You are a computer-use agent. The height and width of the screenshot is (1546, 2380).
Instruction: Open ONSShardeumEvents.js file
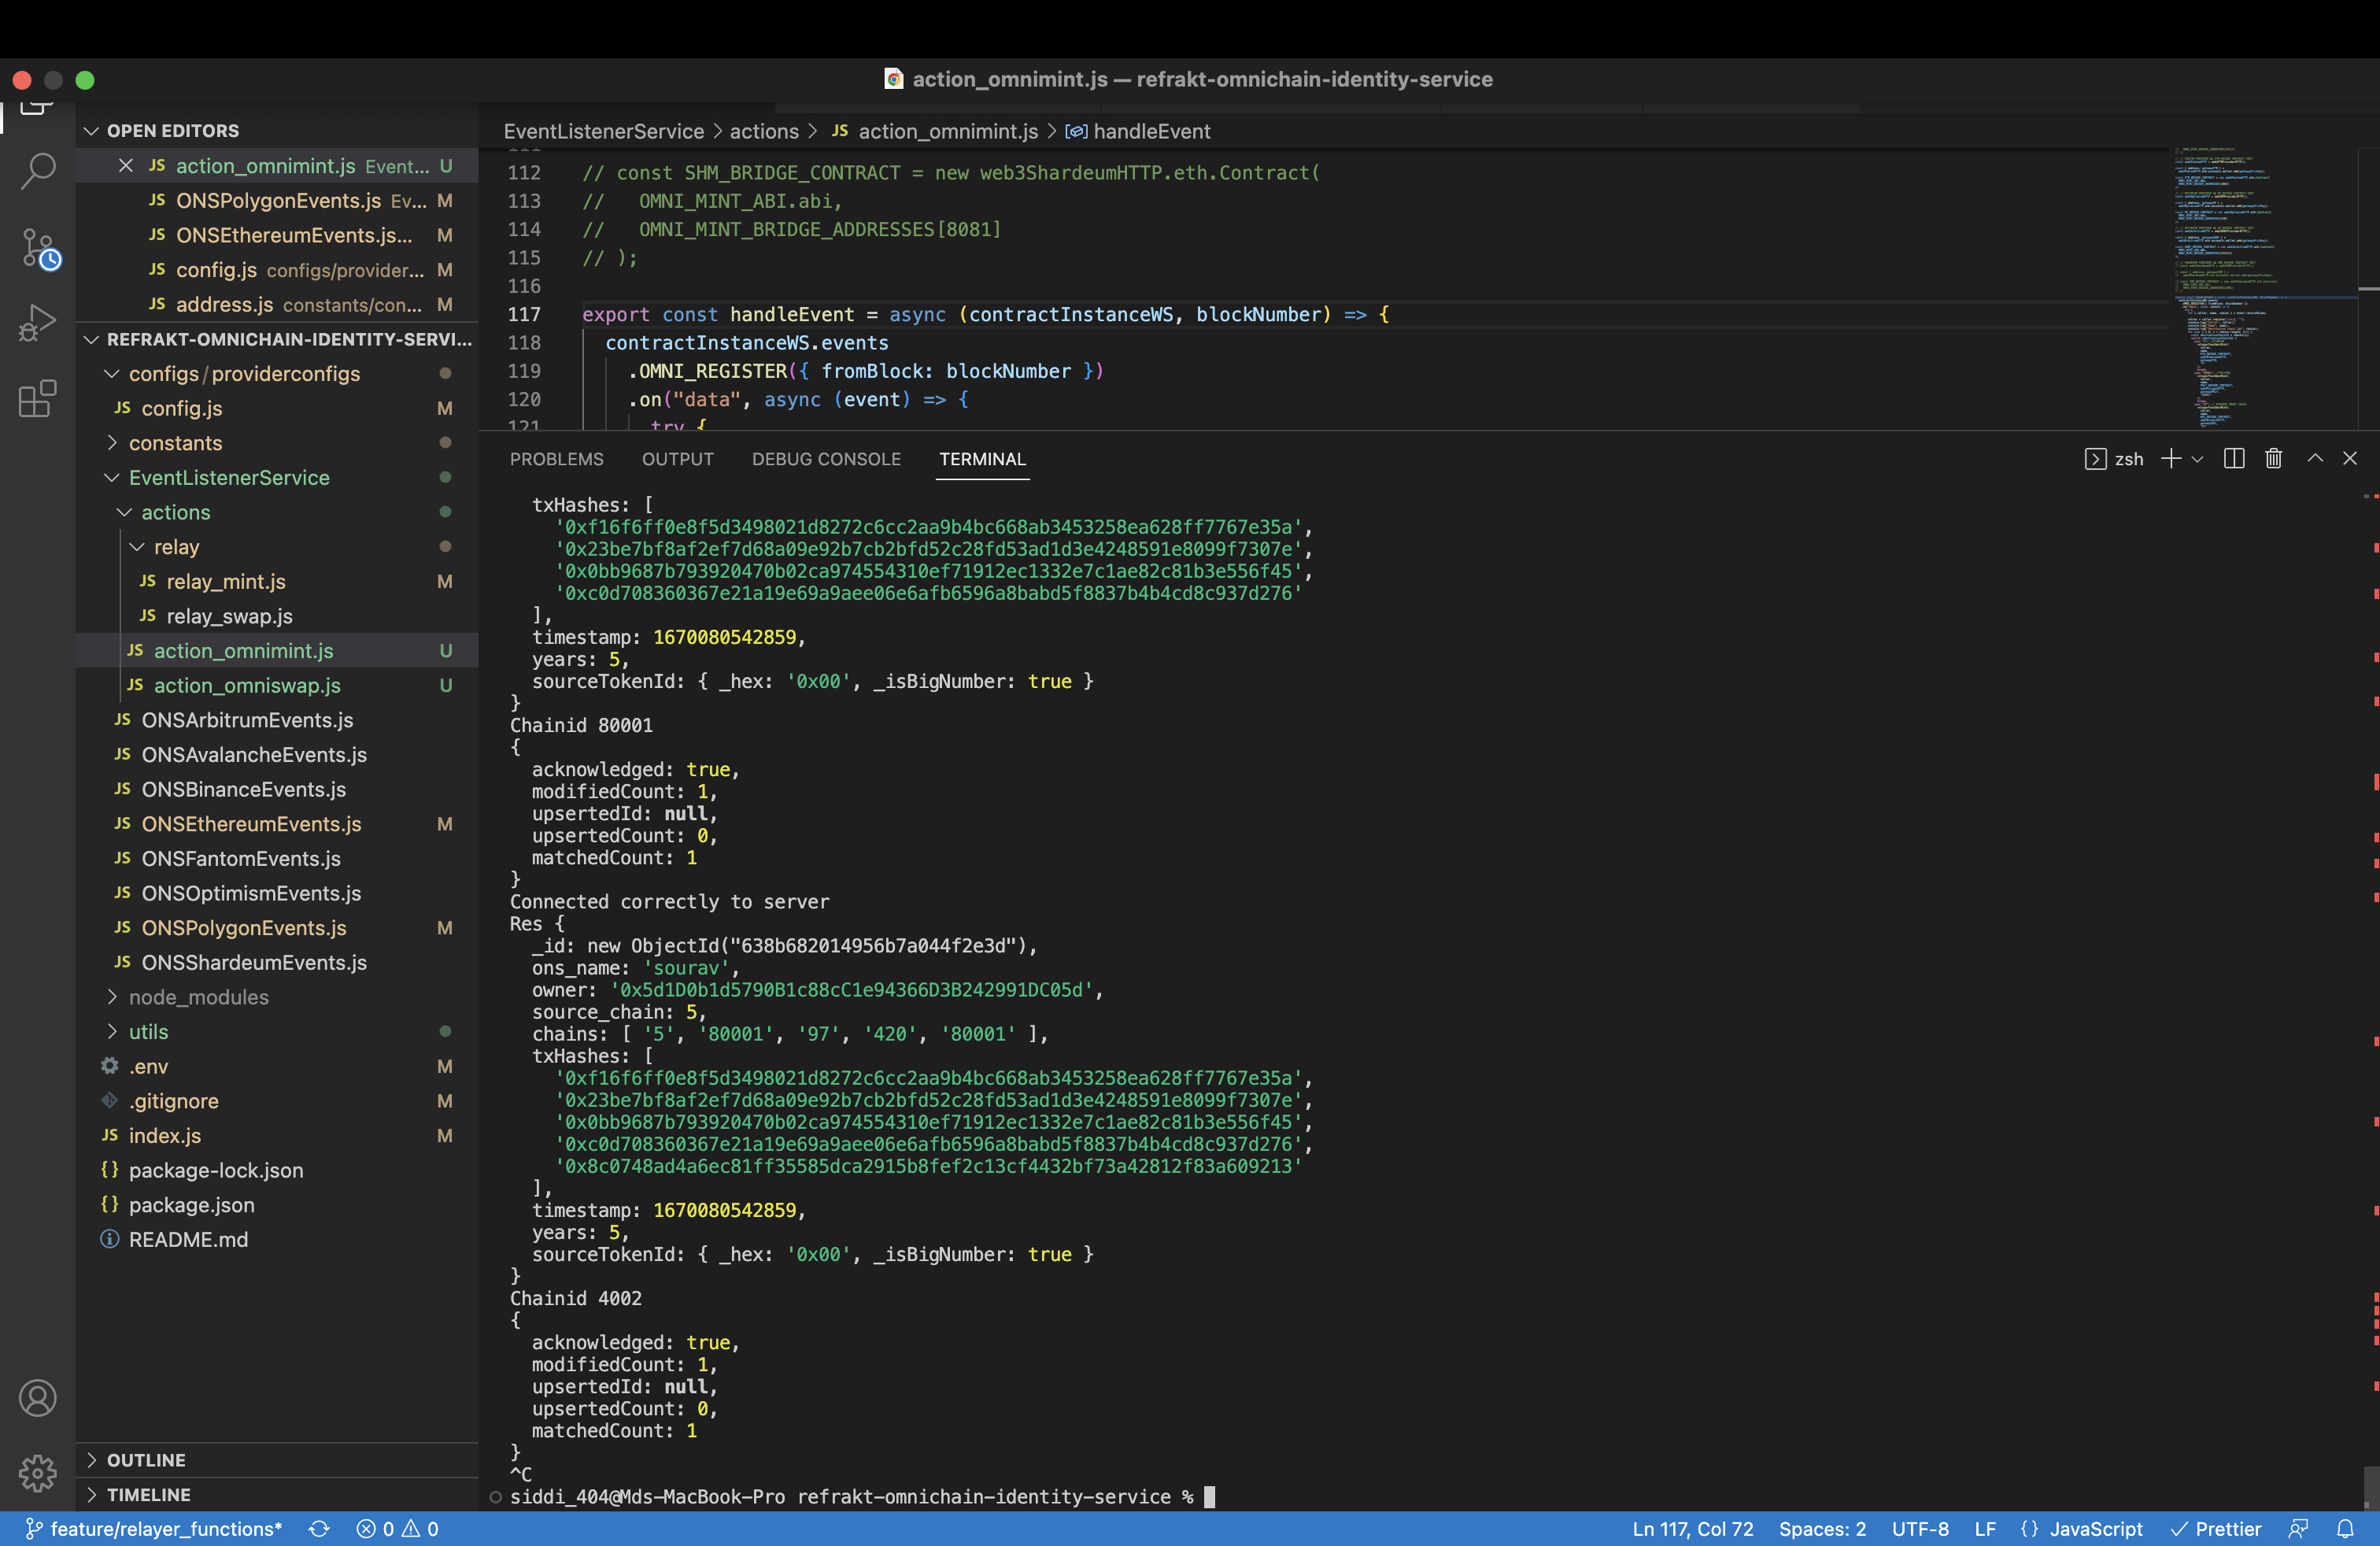click(276, 963)
